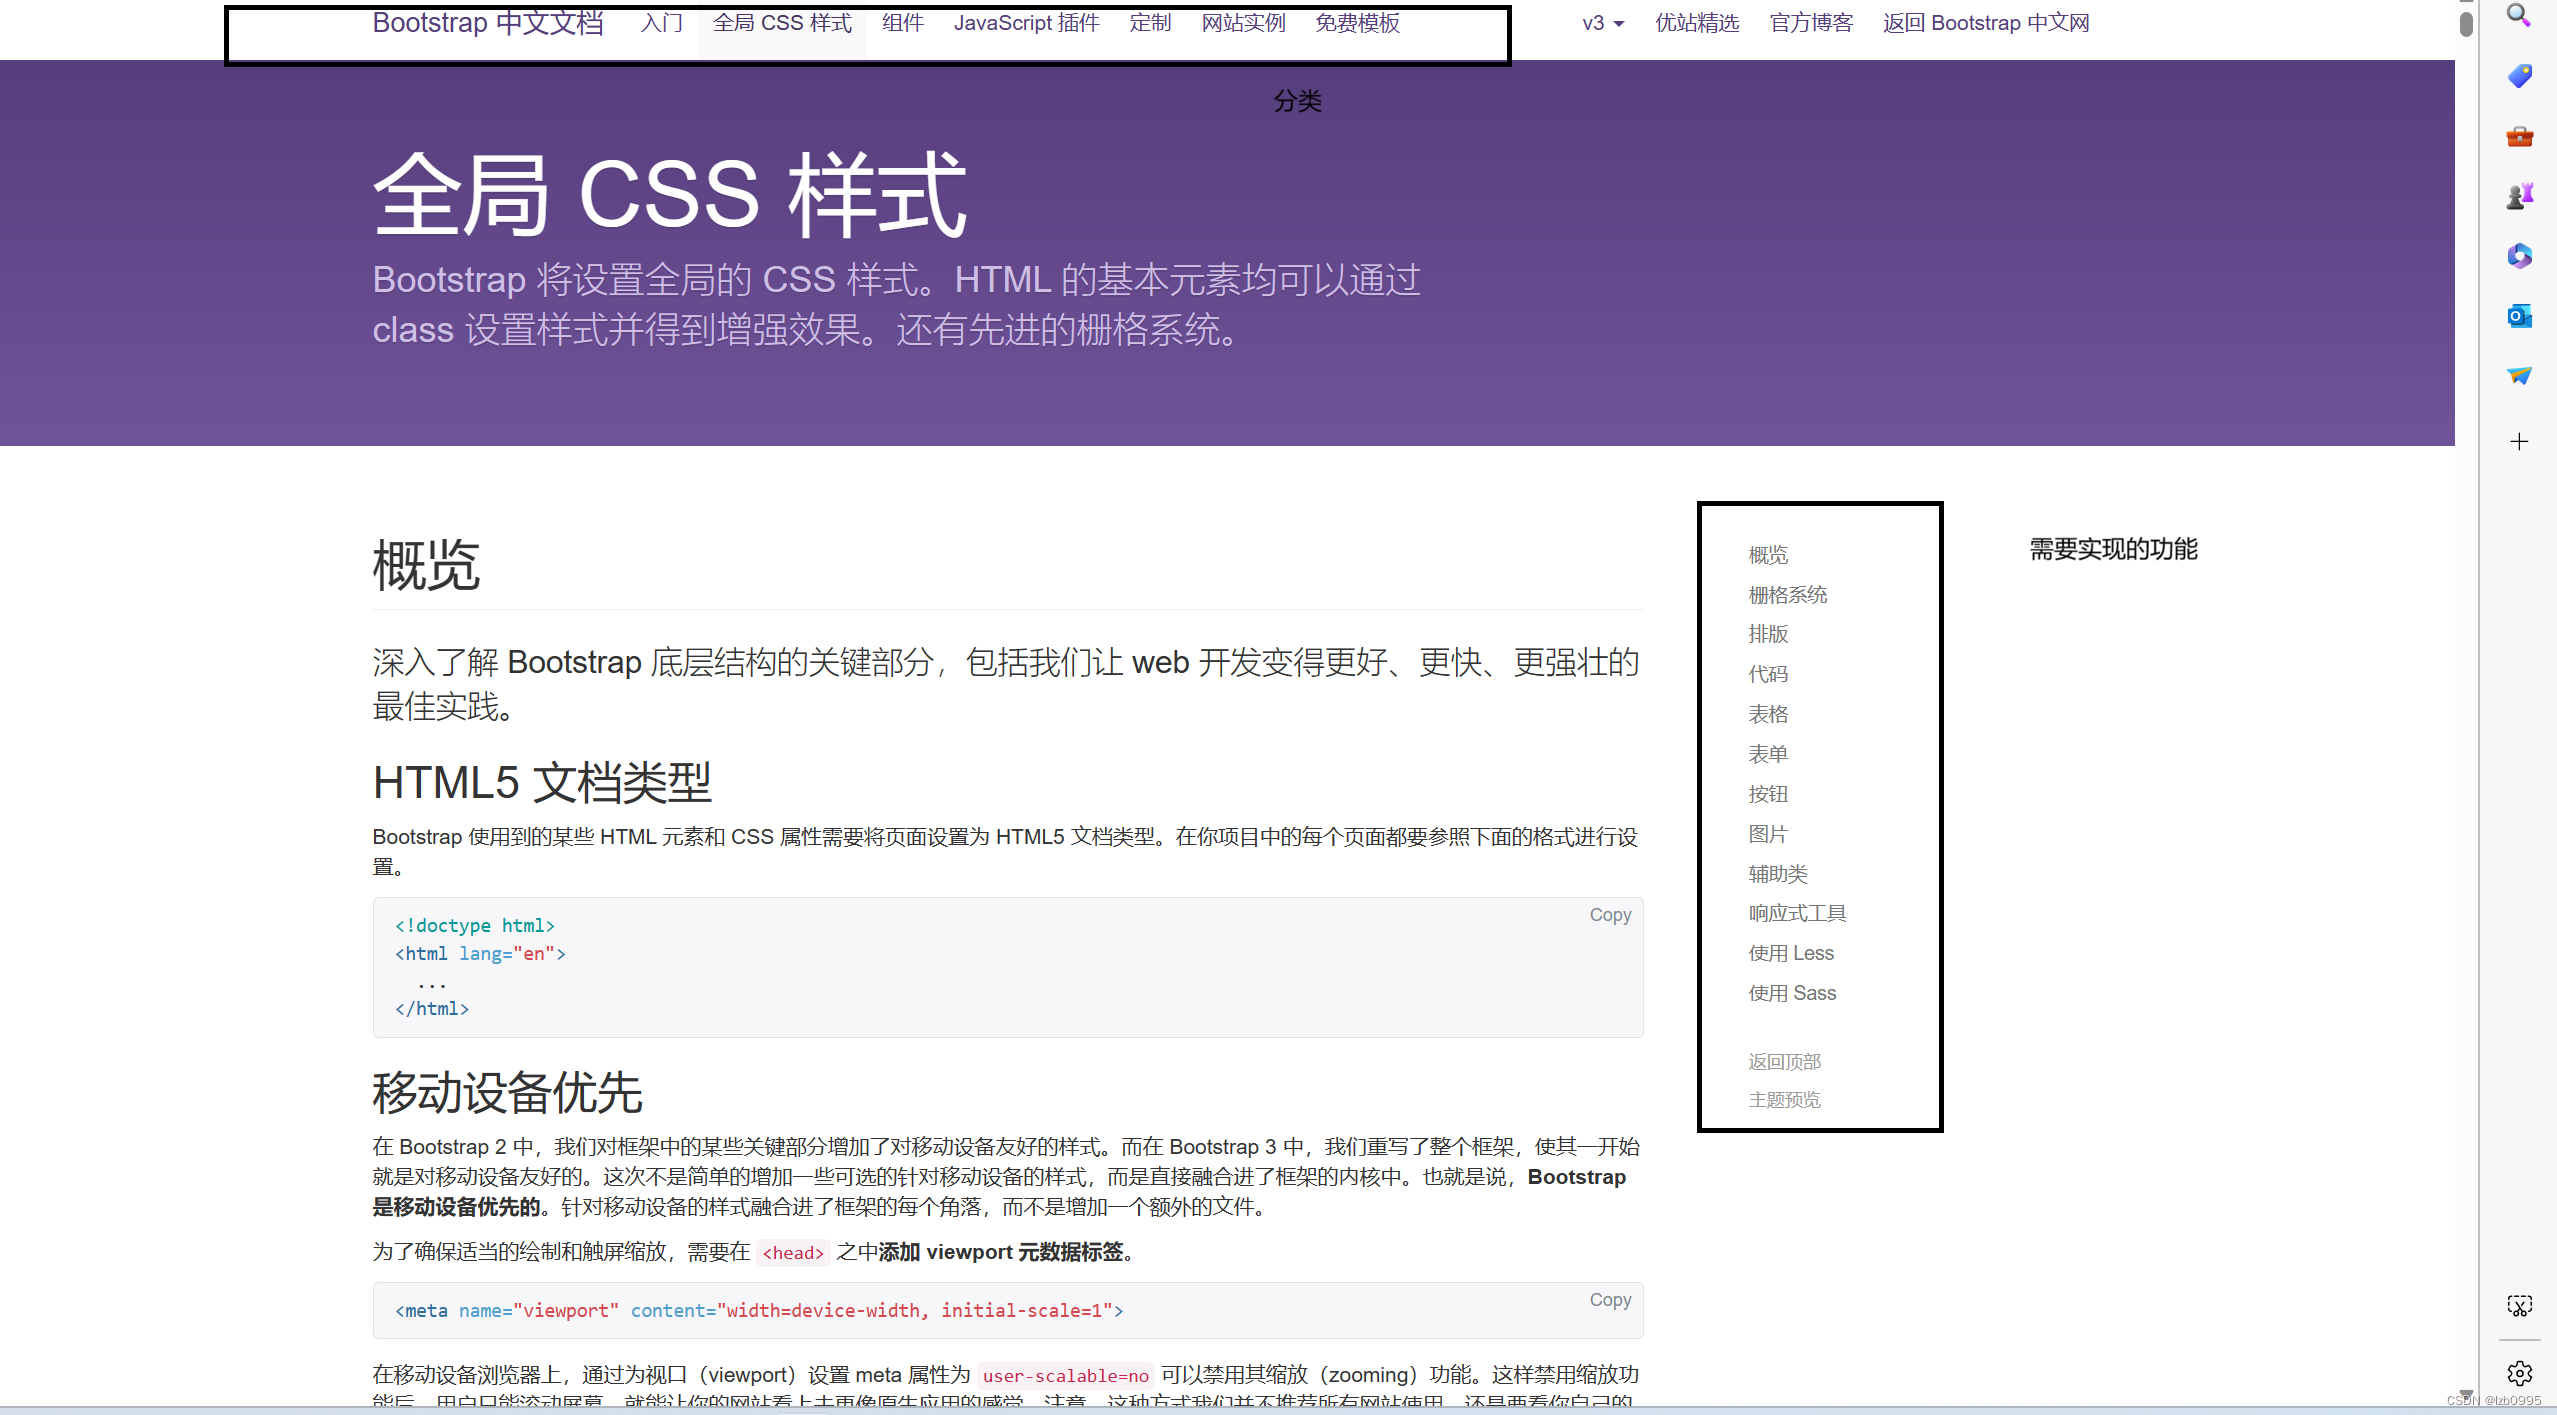Open the 入门 nav item
Viewport: 2557px width, 1415px height.
click(661, 23)
